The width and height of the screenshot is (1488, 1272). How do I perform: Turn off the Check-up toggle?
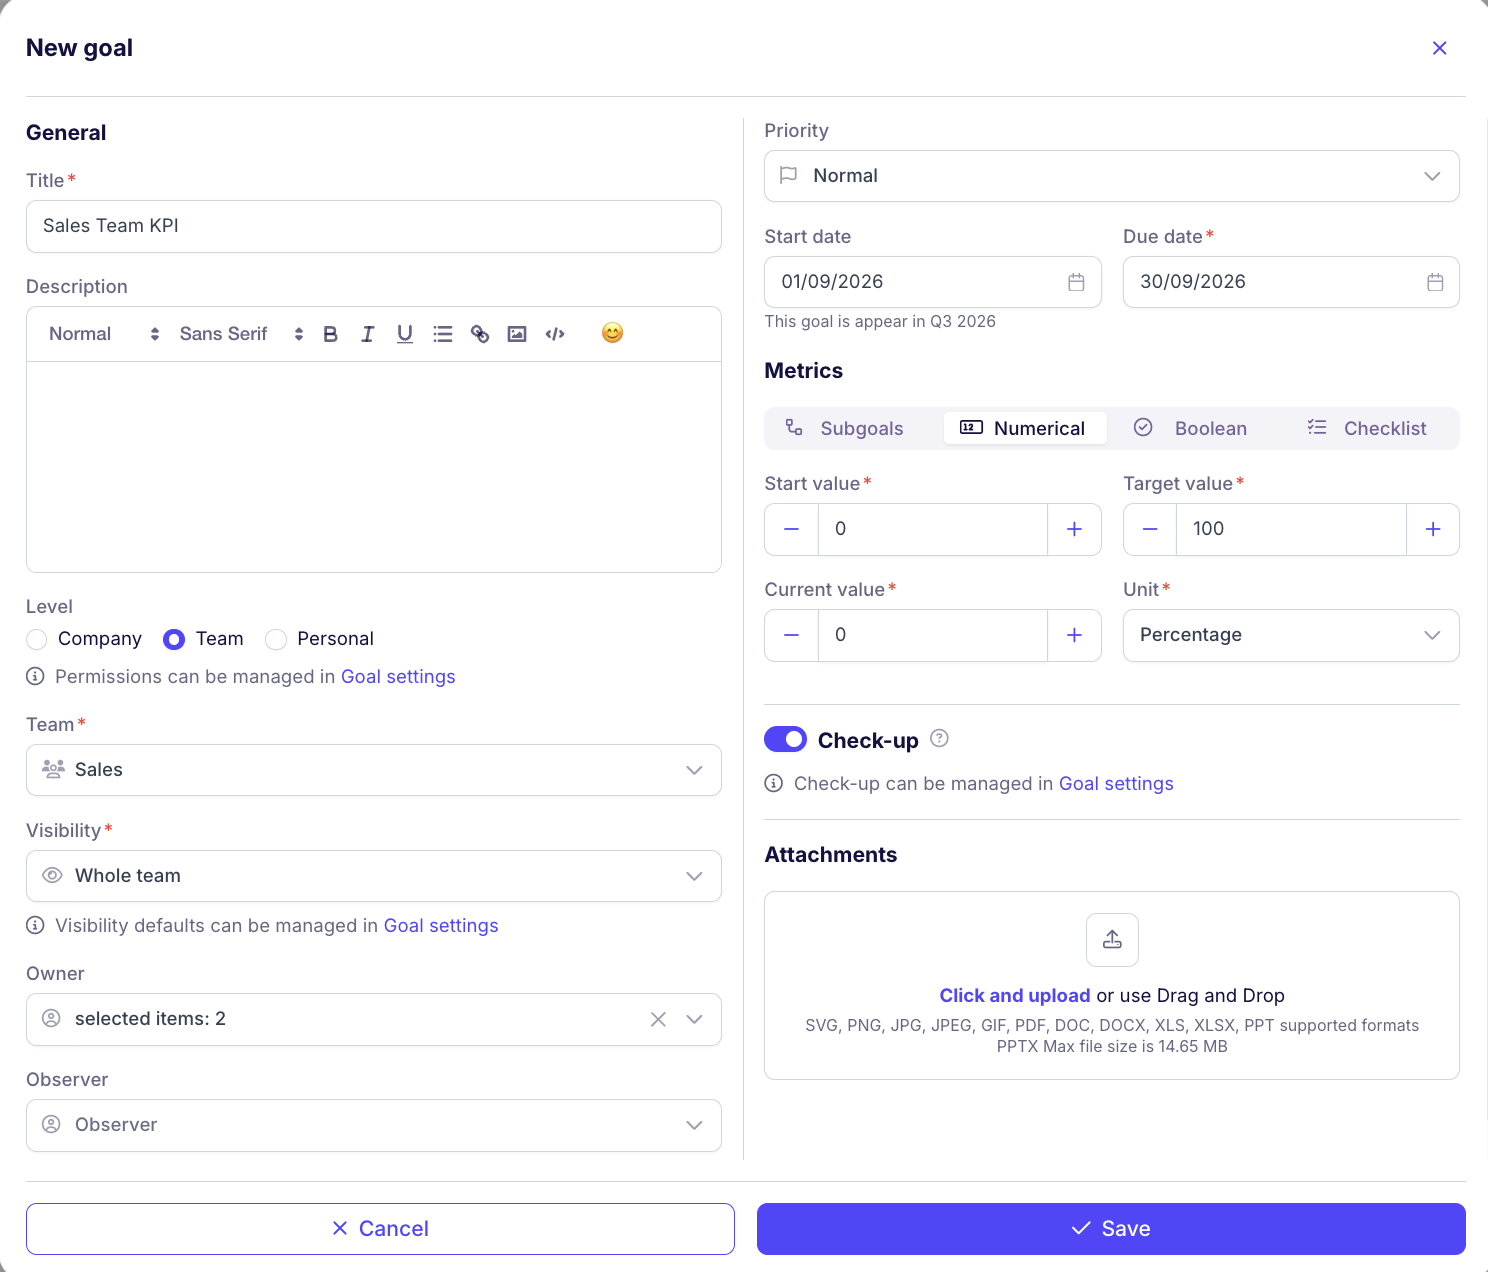[x=785, y=739]
